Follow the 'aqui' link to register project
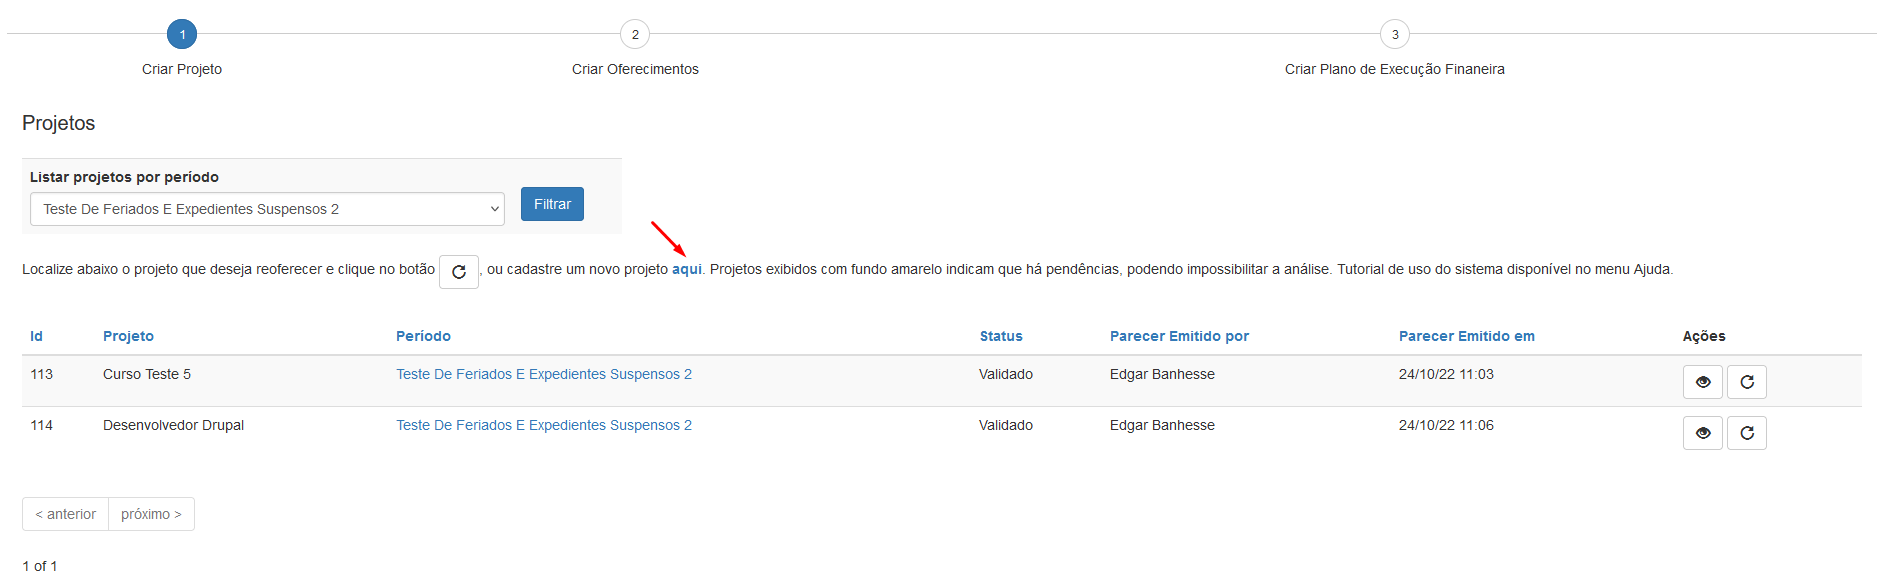This screenshot has height=582, width=1893. [x=687, y=269]
